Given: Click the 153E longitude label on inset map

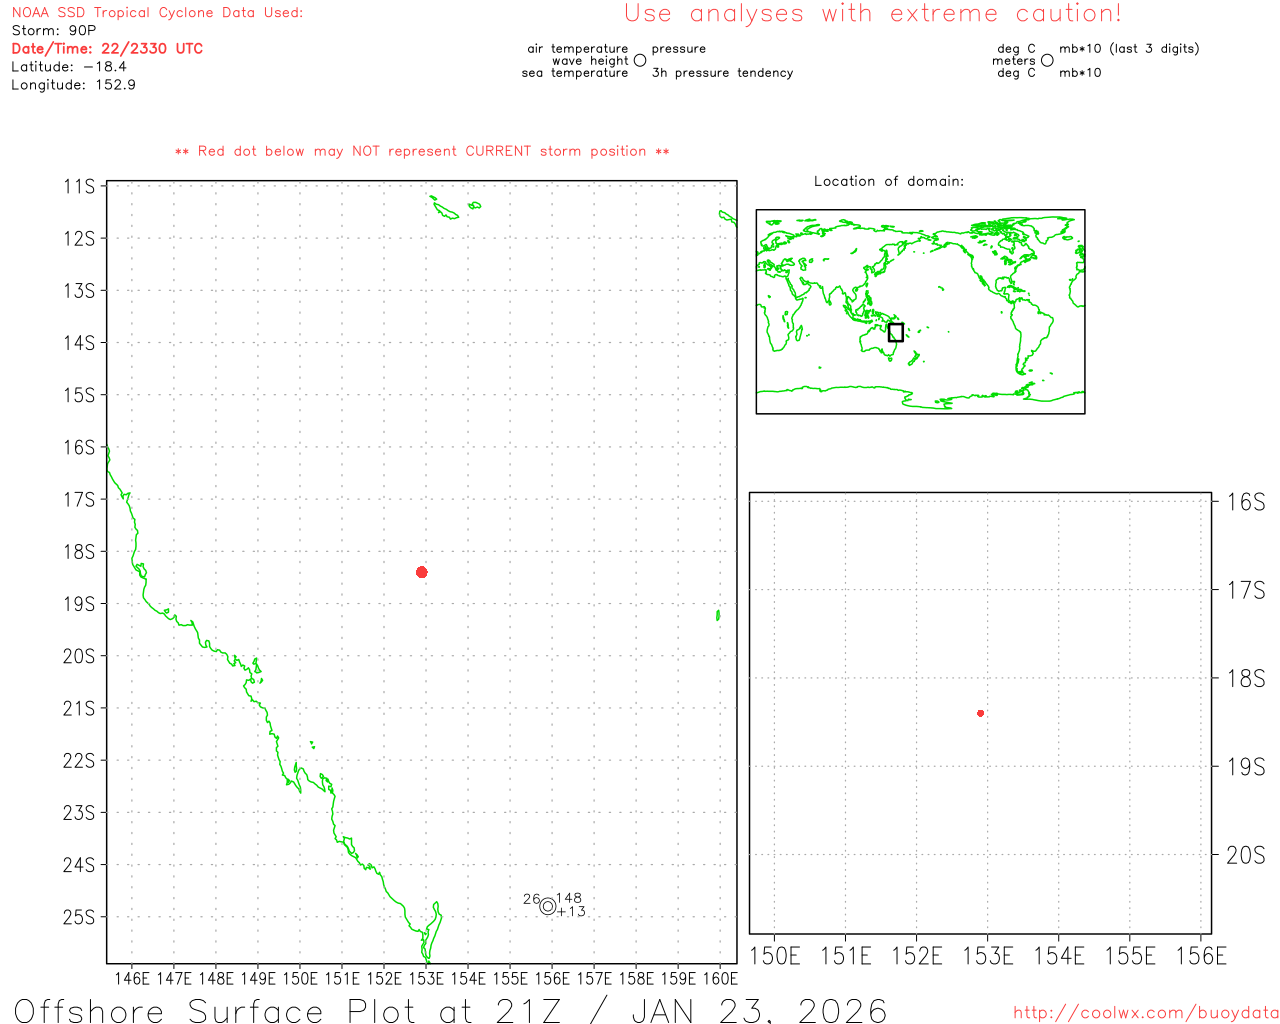Looking at the screenshot, I should 988,957.
